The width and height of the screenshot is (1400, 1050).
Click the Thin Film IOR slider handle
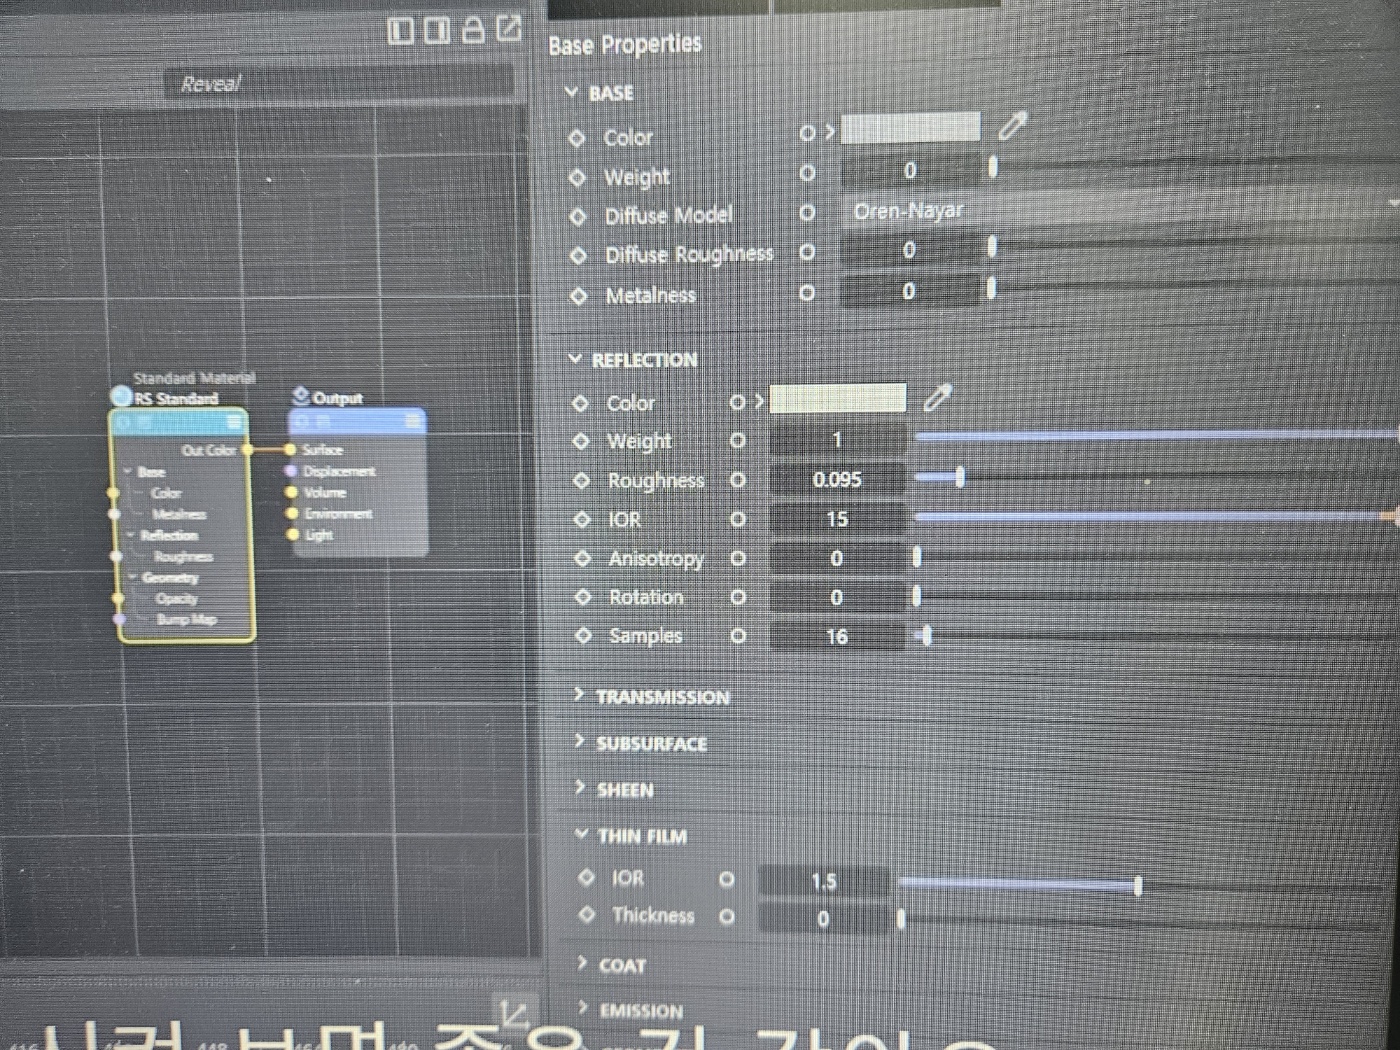[1138, 885]
